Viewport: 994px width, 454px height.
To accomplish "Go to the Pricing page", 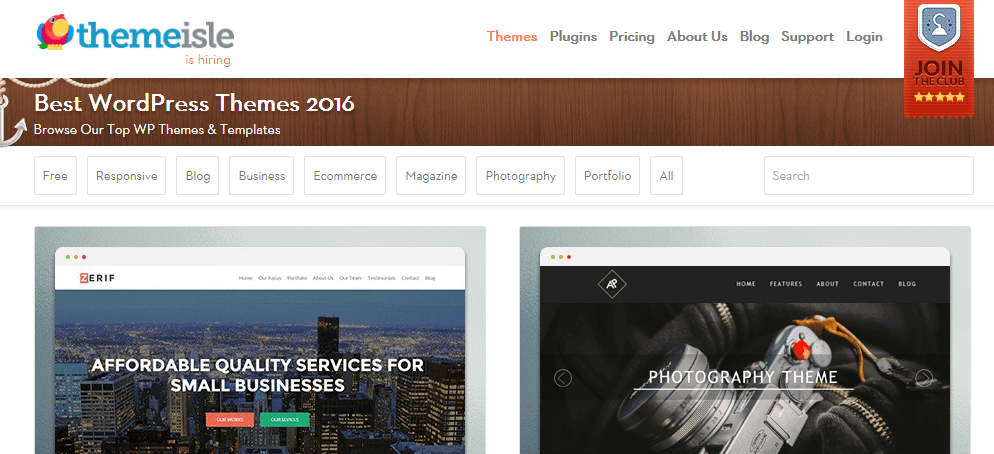I will click(632, 37).
